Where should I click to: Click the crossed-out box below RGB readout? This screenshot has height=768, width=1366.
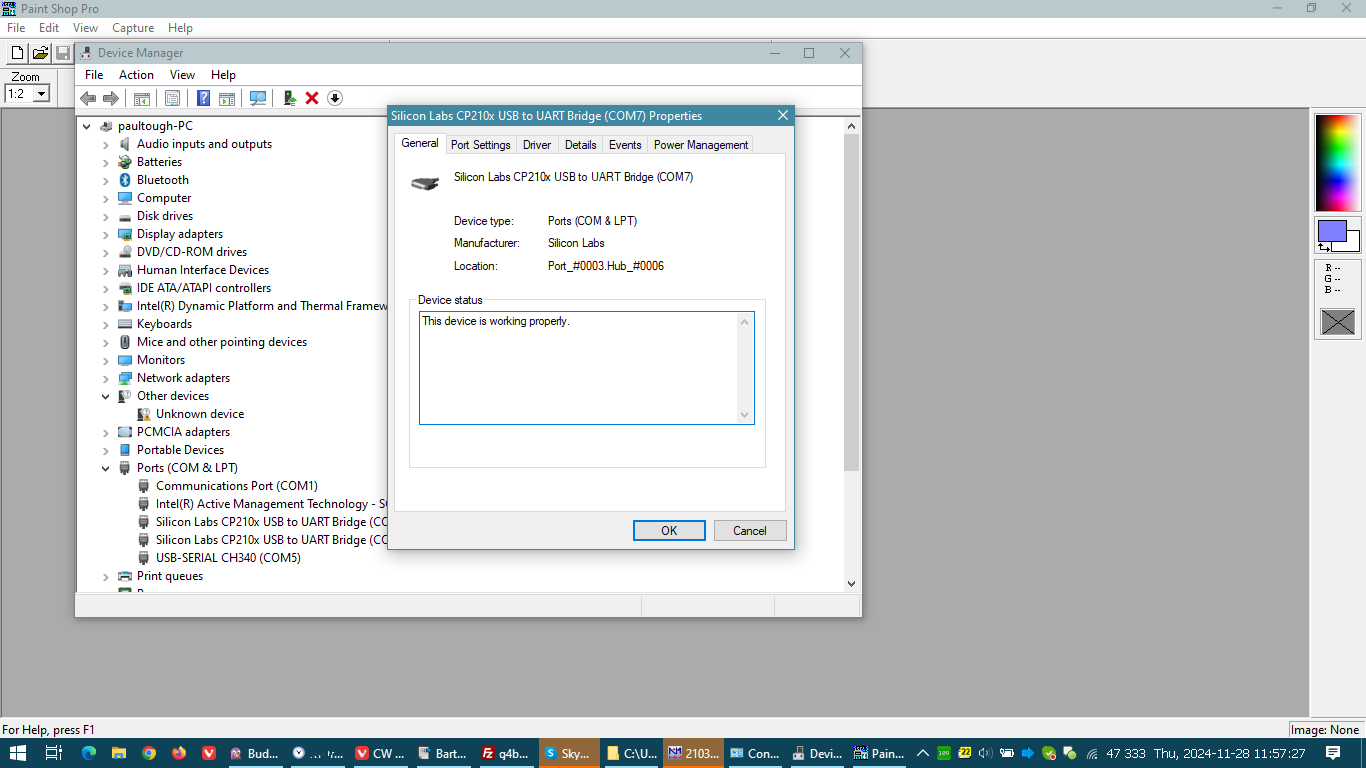pyautogui.click(x=1338, y=322)
